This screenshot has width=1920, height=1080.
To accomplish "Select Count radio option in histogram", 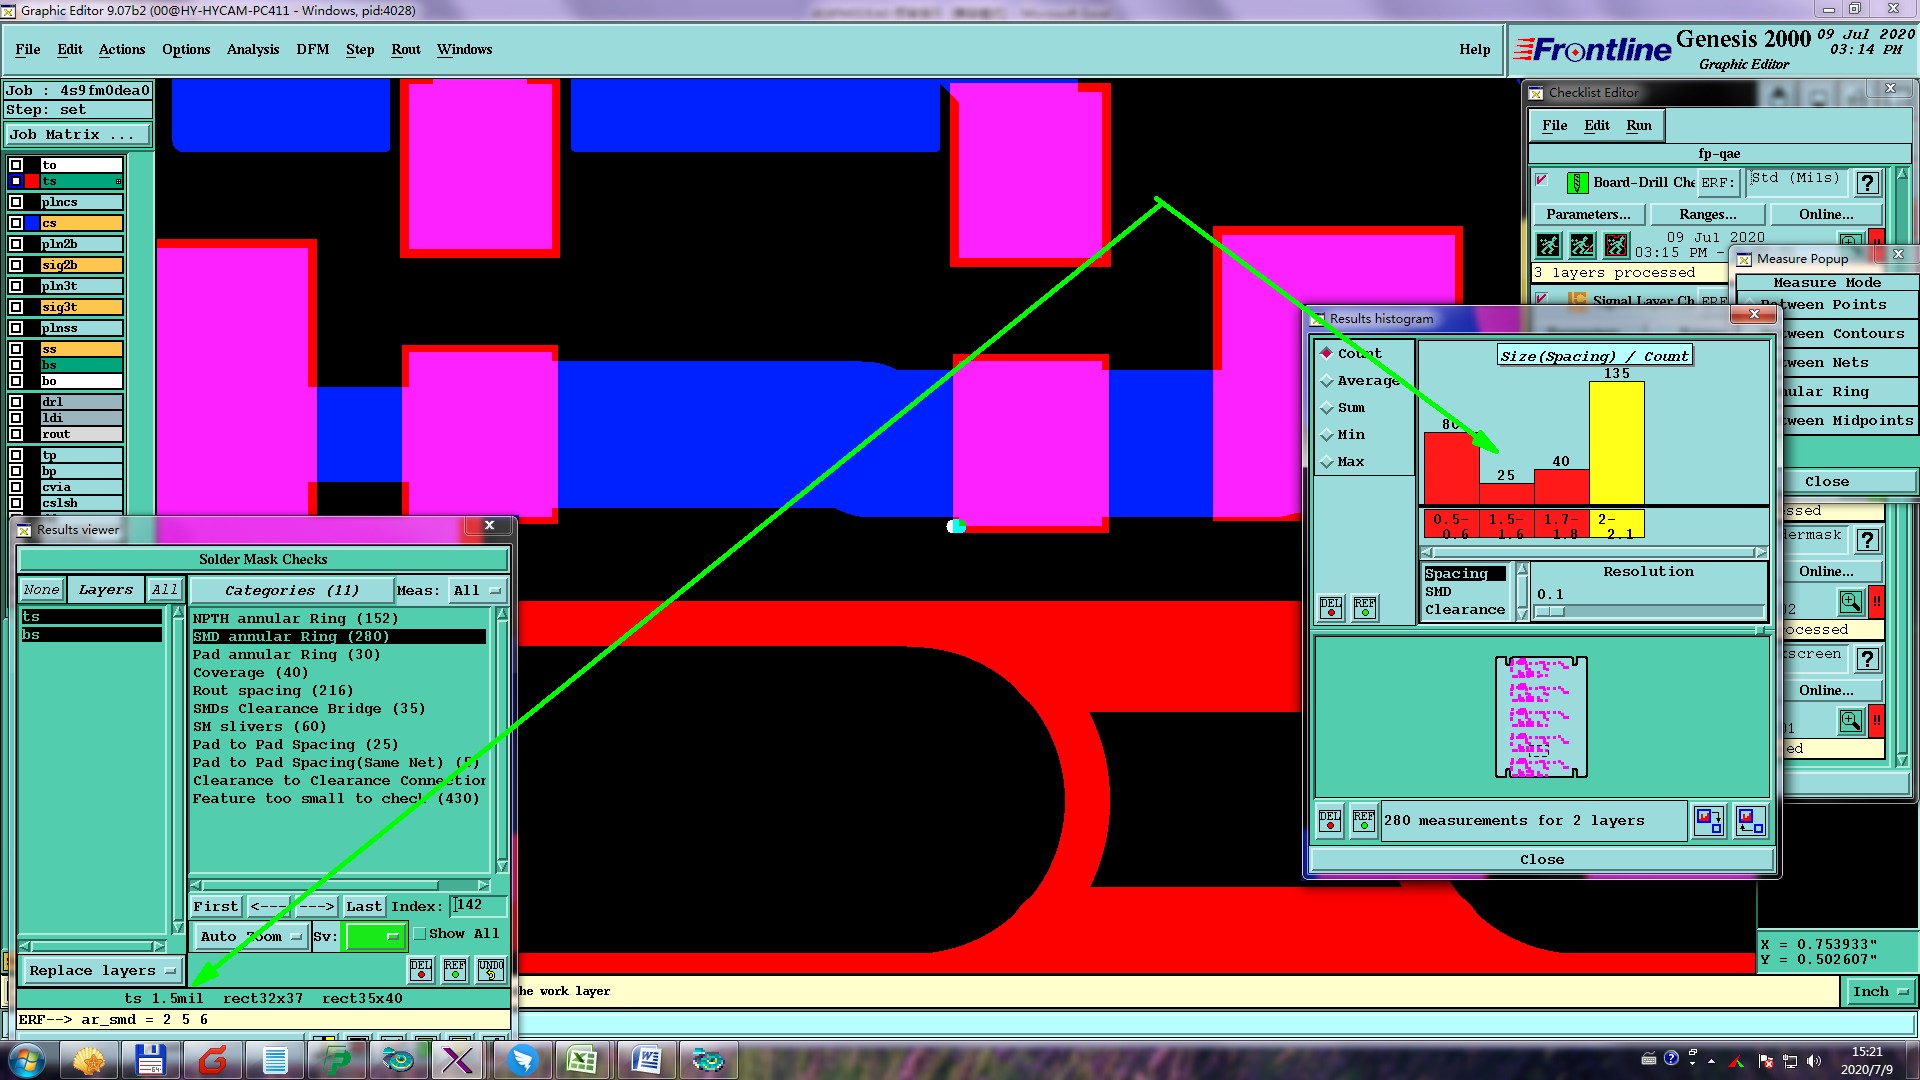I will pos(1351,353).
